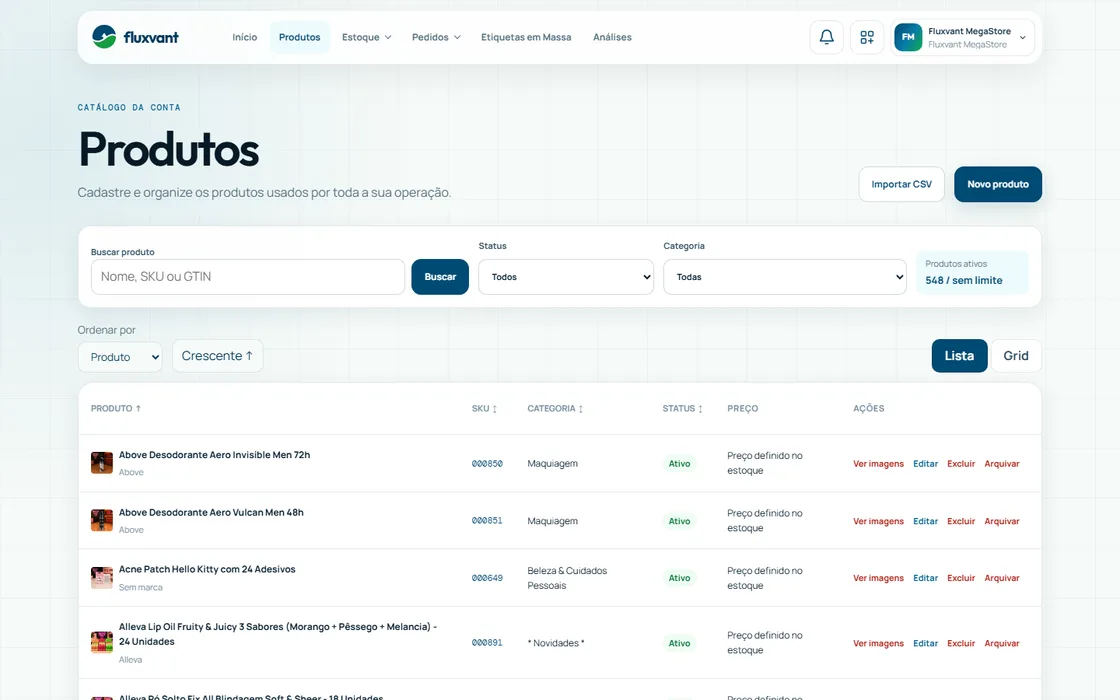Click Arquivar for Alleva Lip Oil product

point(1001,644)
